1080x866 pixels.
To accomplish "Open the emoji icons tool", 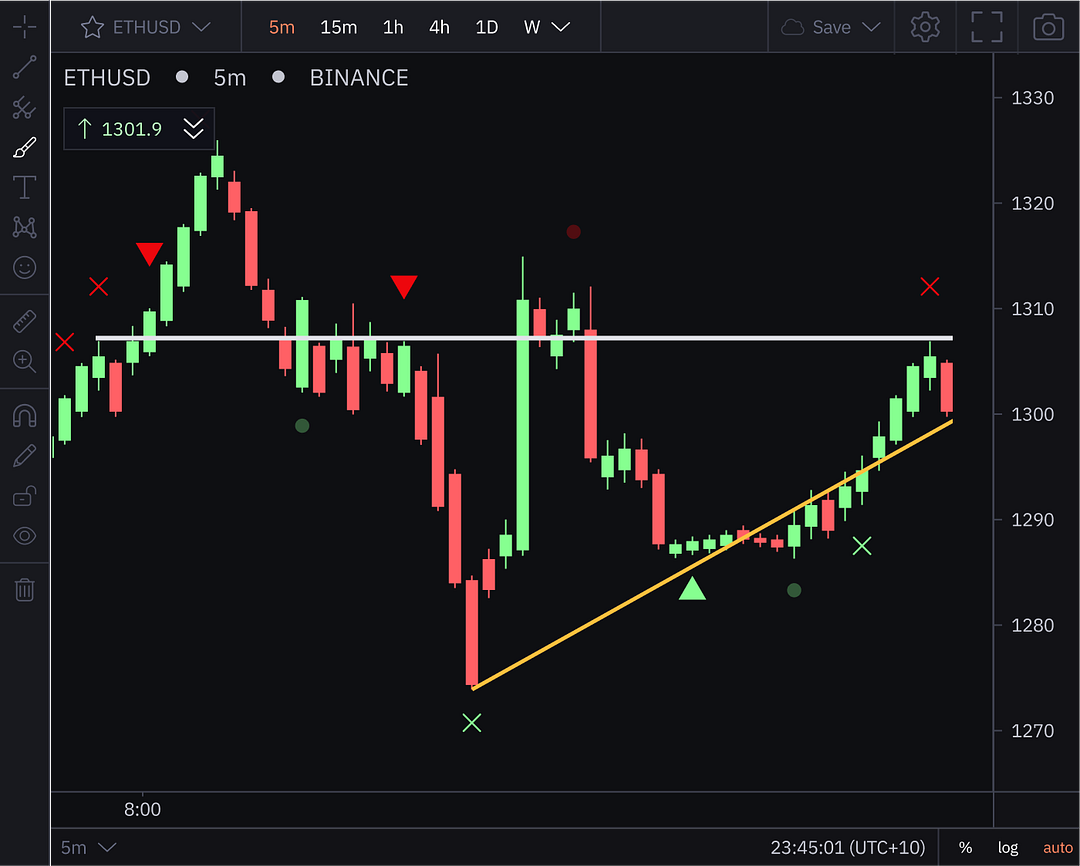I will (x=24, y=267).
